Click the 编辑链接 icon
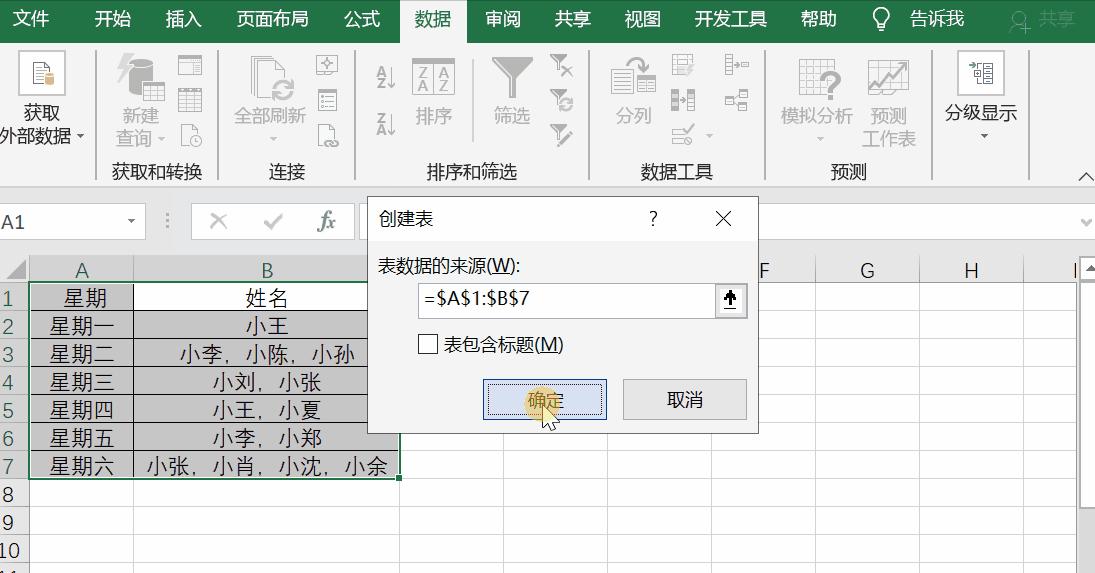1095x573 pixels. [327, 135]
